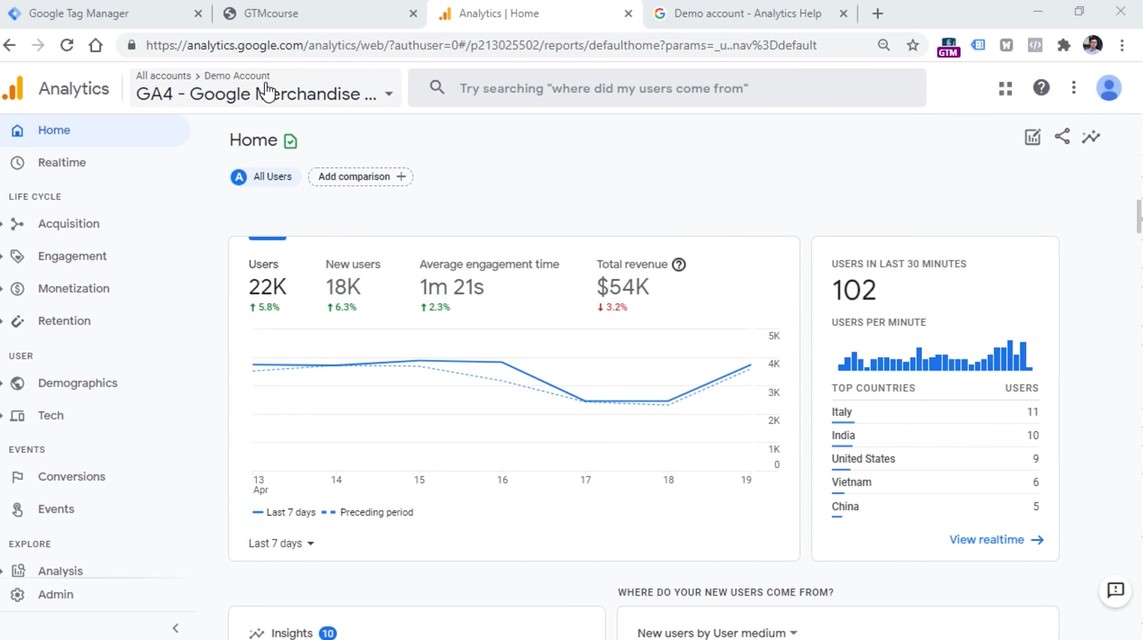Expand the Acquisition section
Screen dimensions: 1143x640
69,224
